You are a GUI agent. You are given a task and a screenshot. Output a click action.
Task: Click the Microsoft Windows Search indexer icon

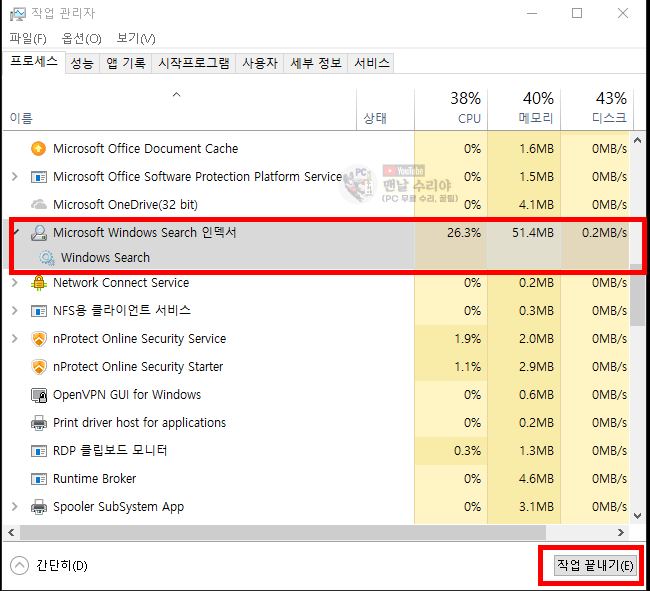tap(39, 233)
